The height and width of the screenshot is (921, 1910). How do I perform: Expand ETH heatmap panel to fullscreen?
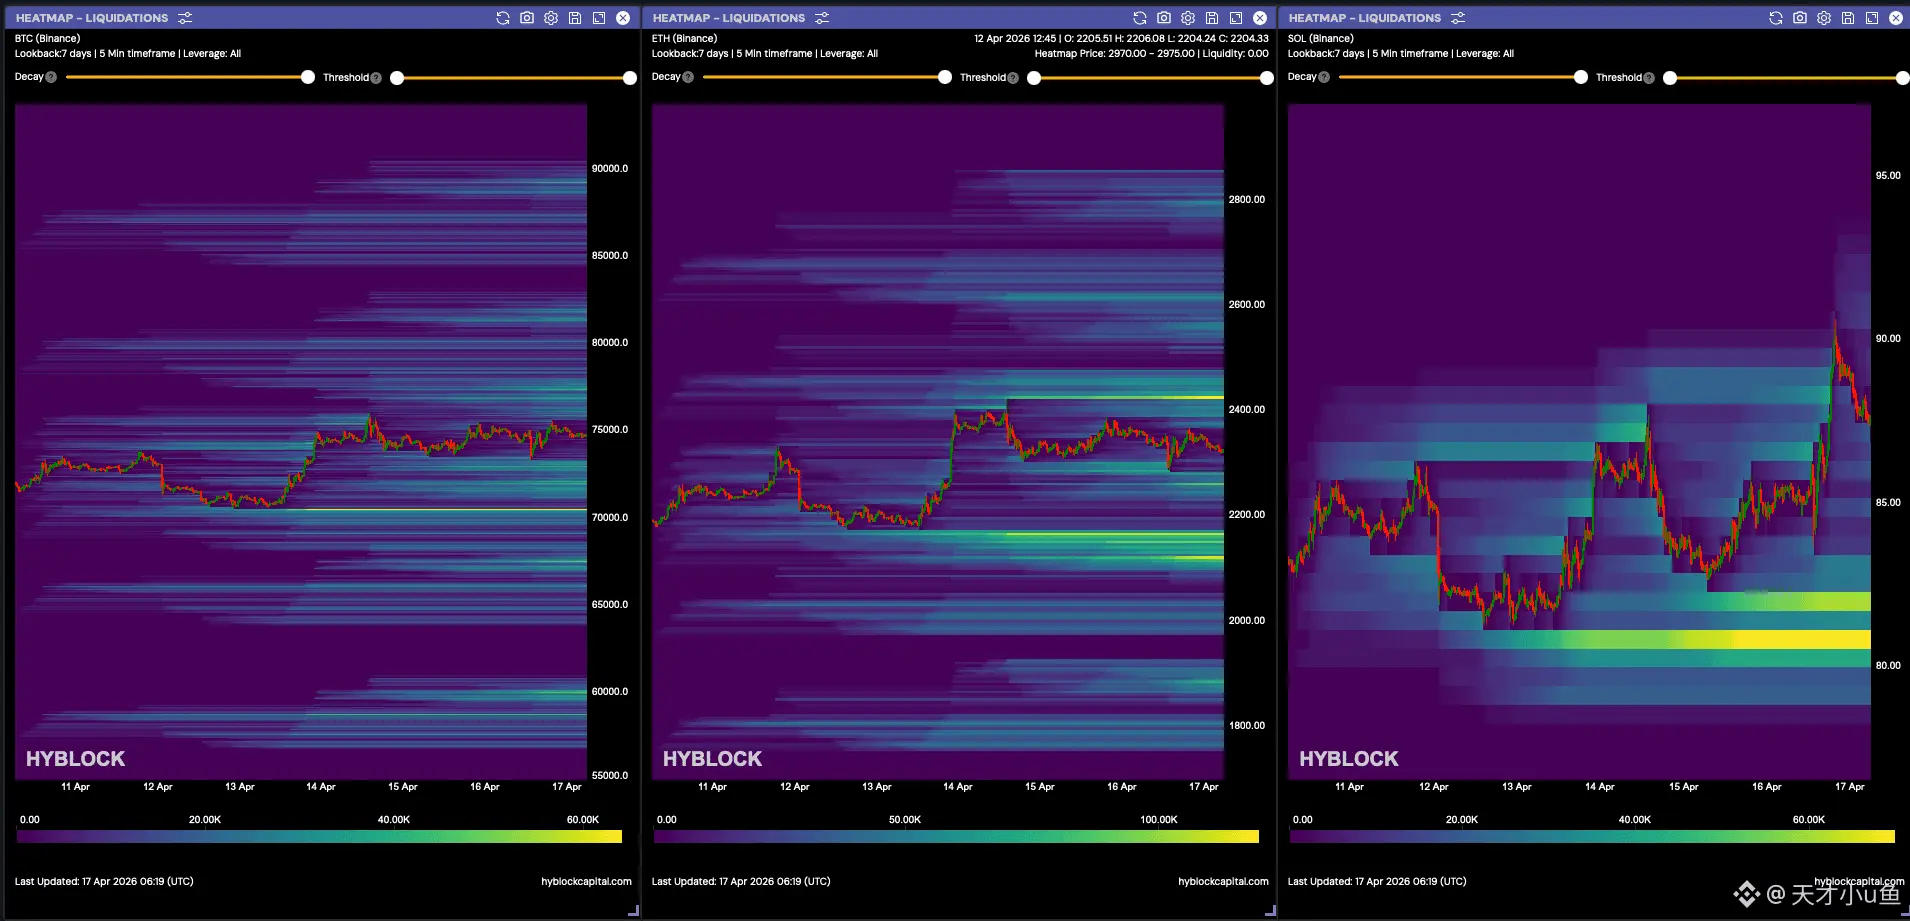(x=1236, y=18)
